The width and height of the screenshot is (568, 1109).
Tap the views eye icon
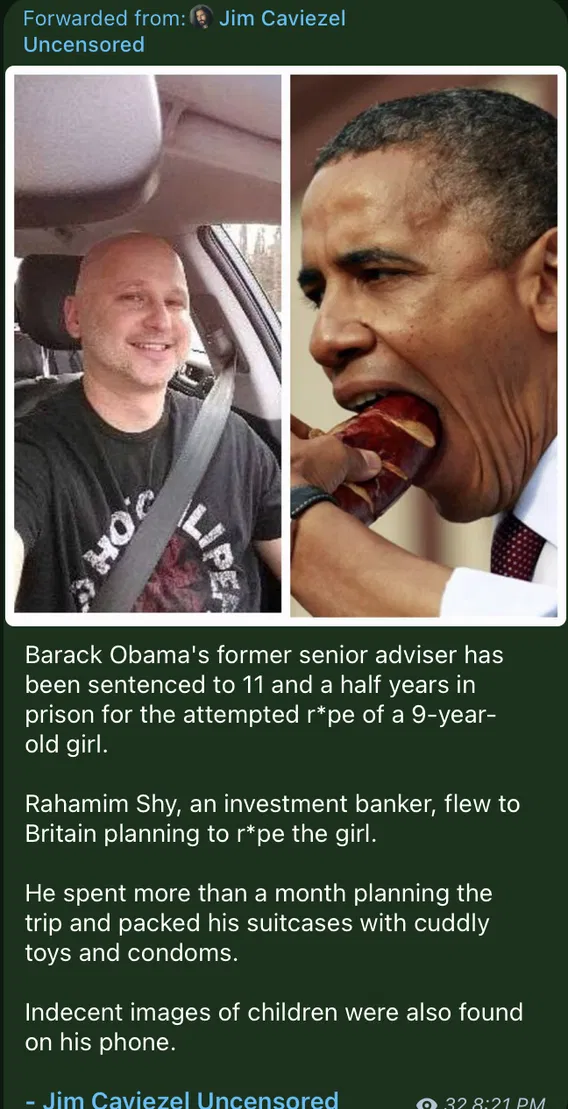(427, 1103)
